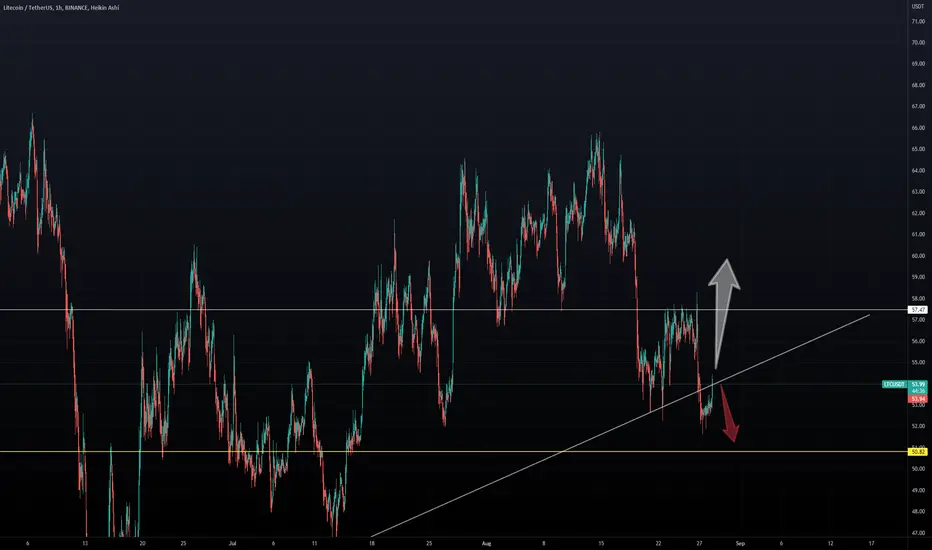Image resolution: width=932 pixels, height=550 pixels.
Task: Click the 62.00 price axis label
Action: pos(918,213)
